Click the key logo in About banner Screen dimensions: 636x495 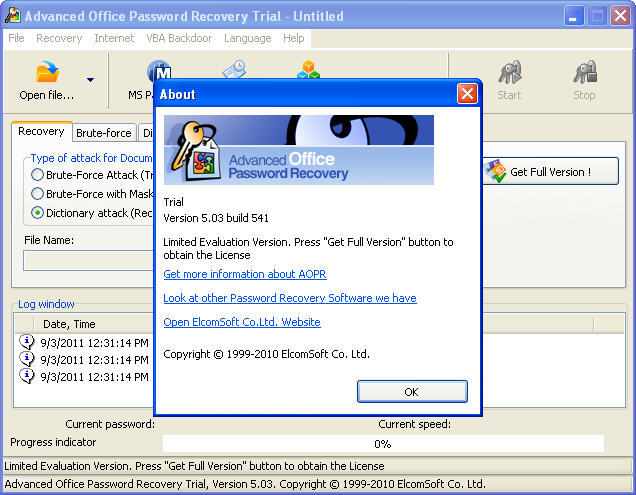coord(196,151)
